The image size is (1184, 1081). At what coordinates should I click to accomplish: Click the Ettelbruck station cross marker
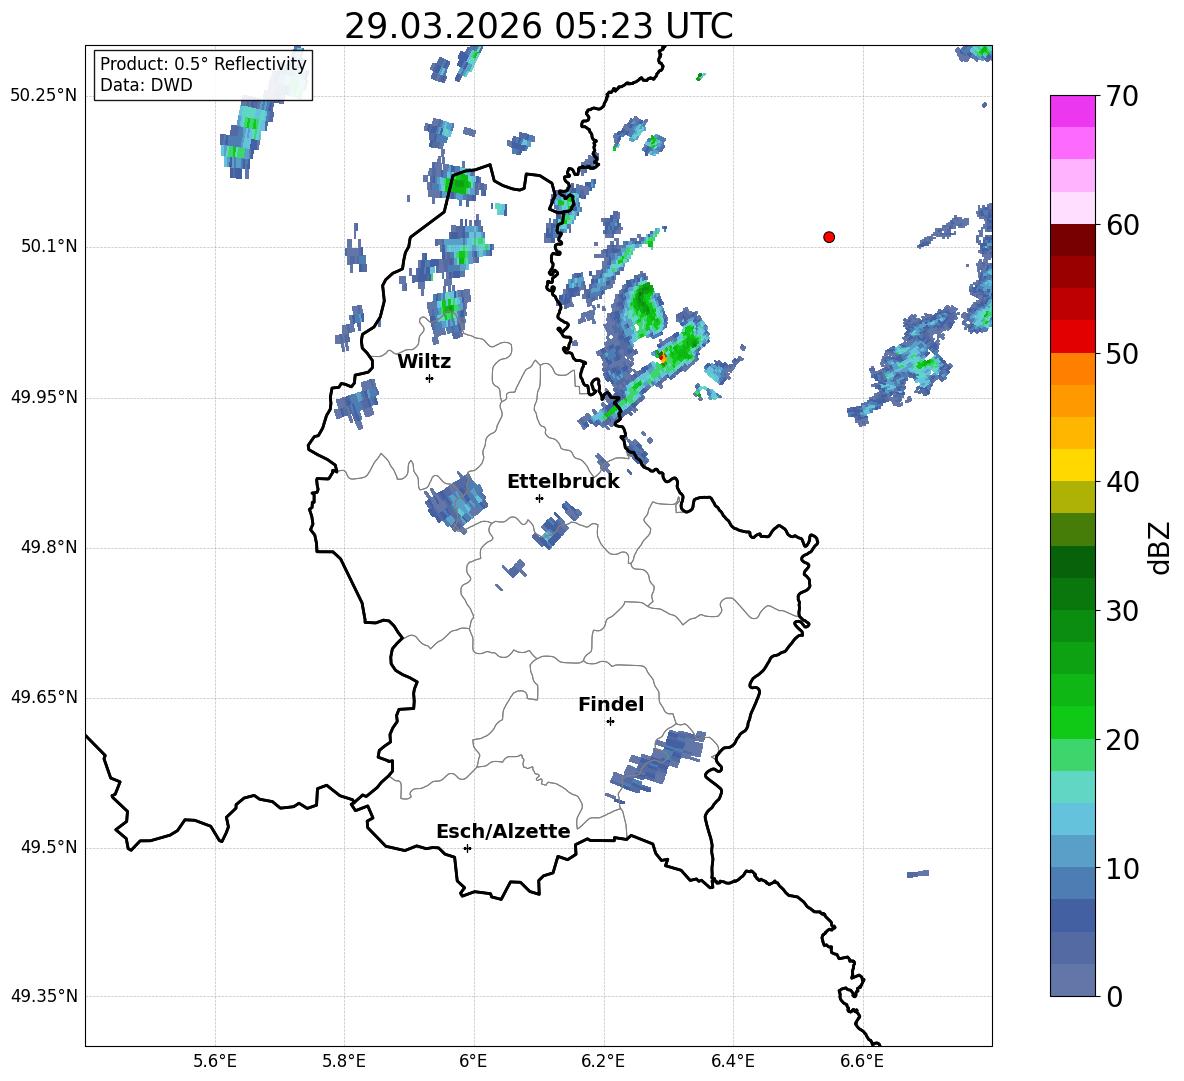pyautogui.click(x=539, y=498)
